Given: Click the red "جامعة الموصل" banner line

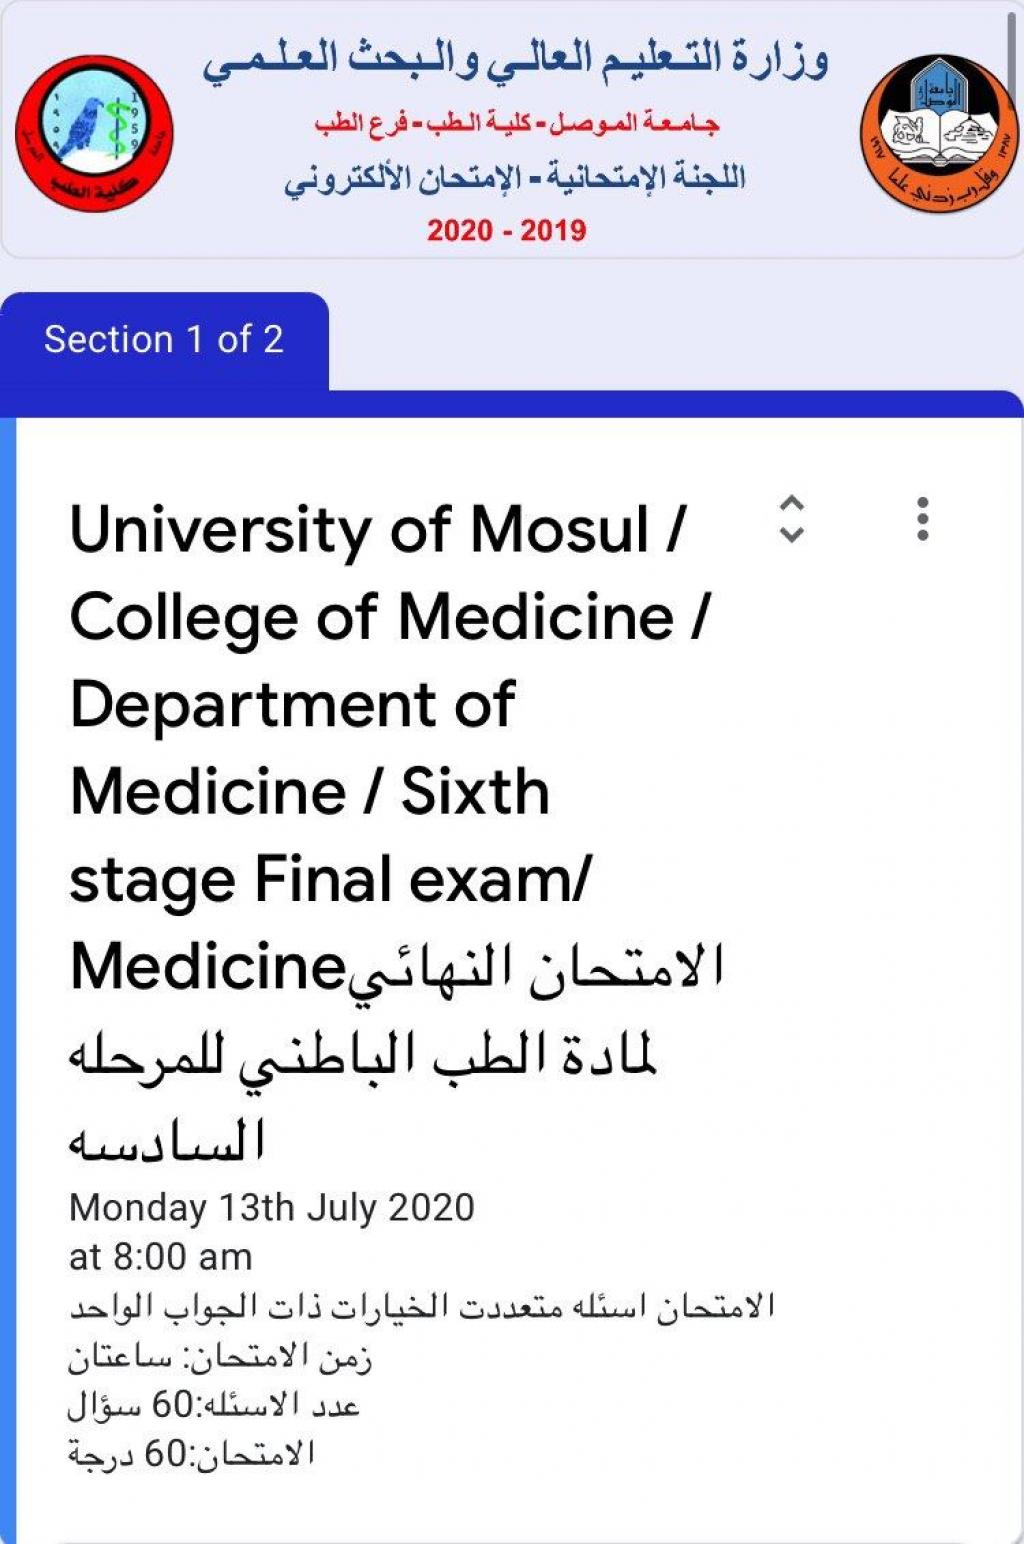Looking at the screenshot, I should (517, 124).
